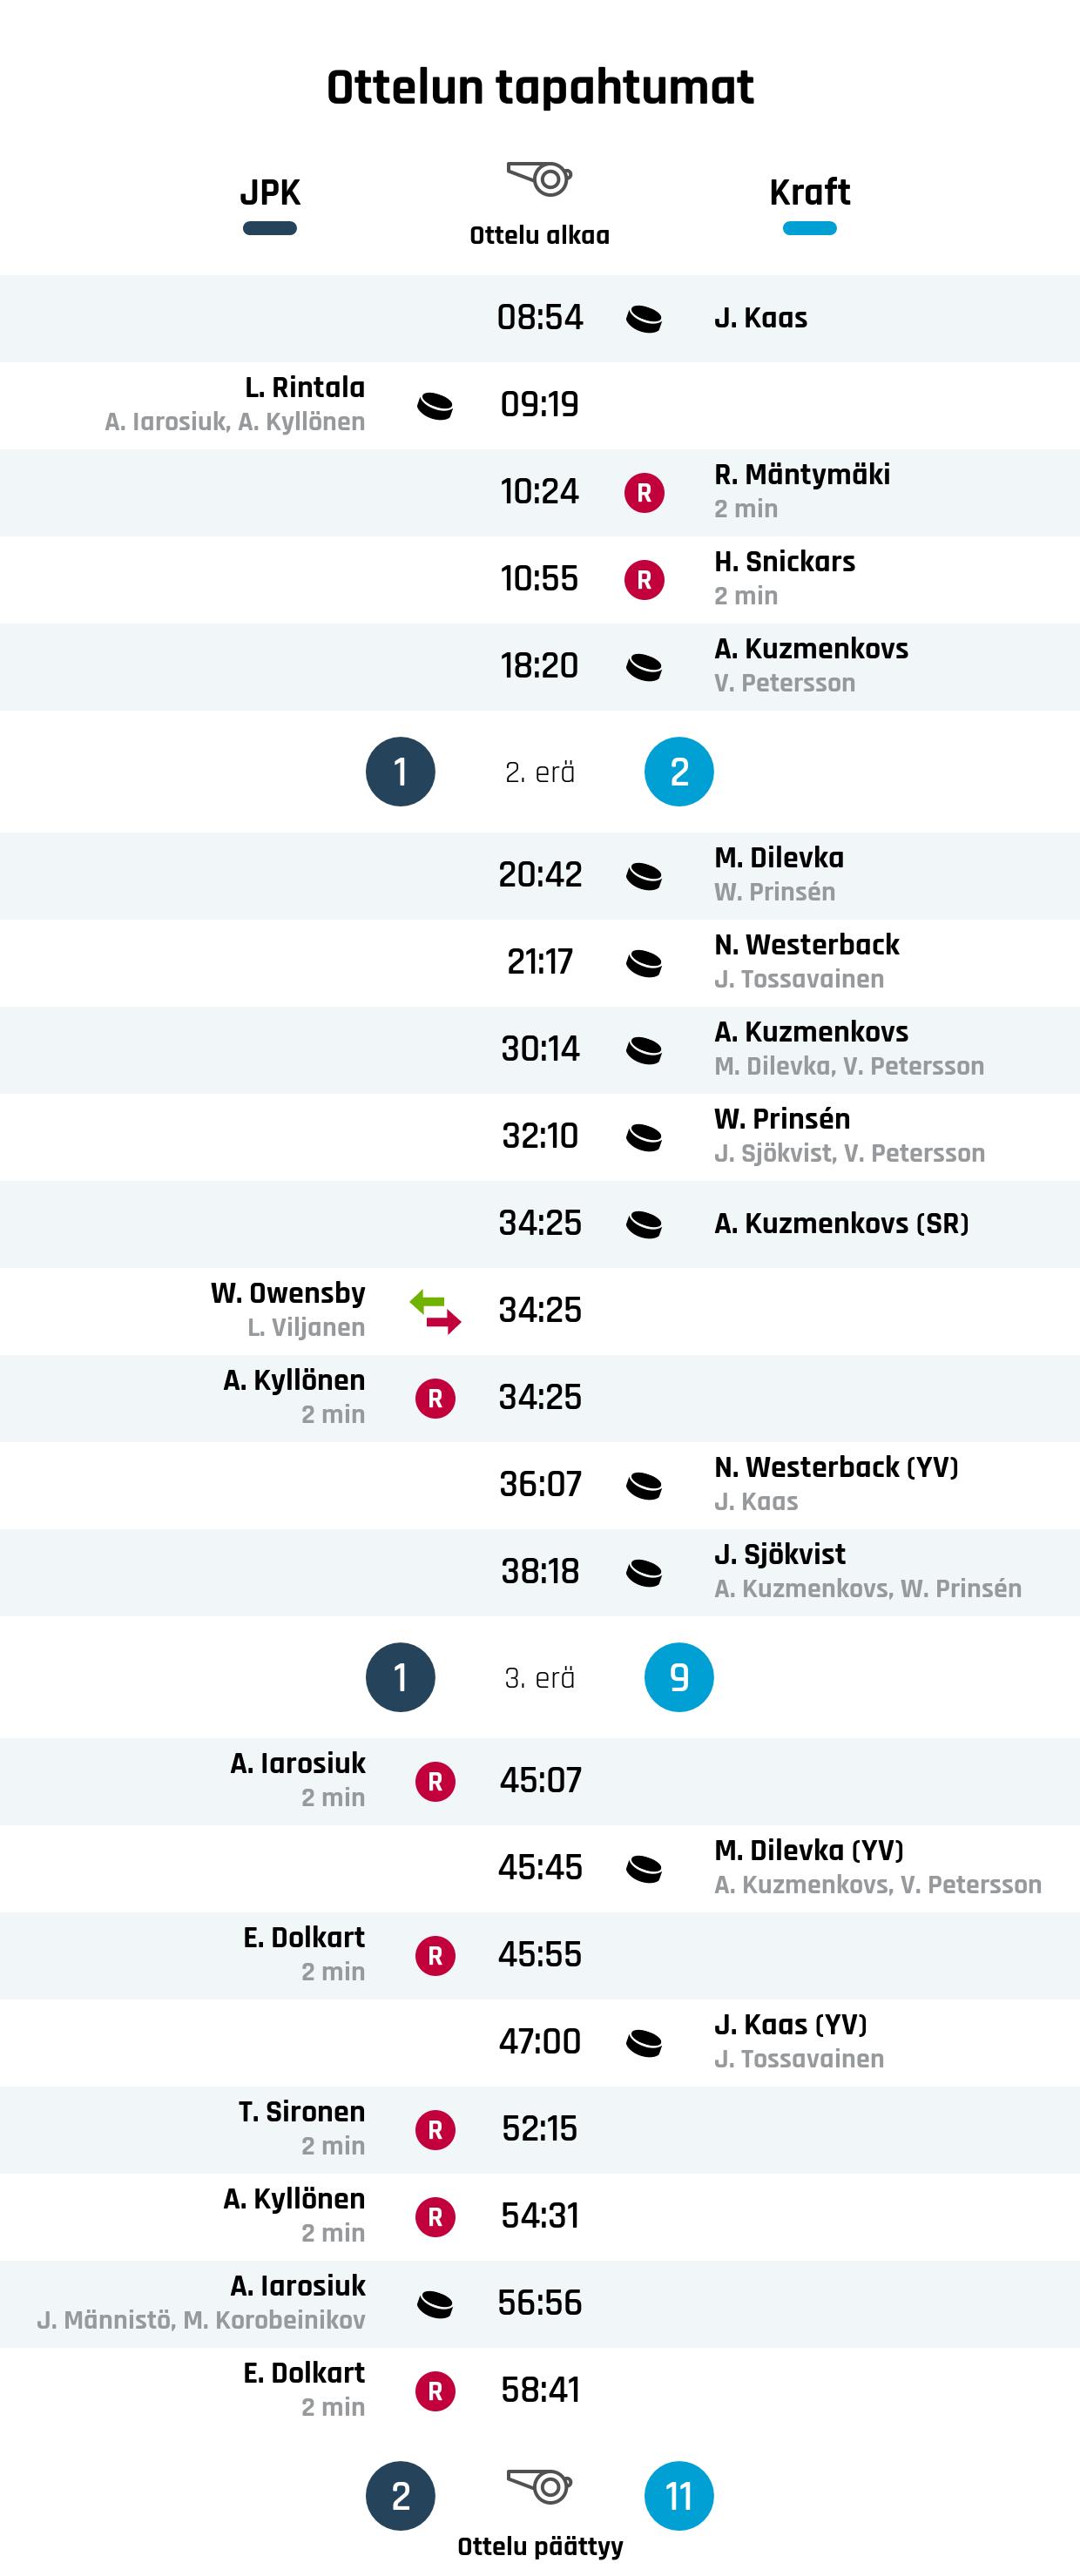Image resolution: width=1080 pixels, height=2576 pixels.
Task: Click the goal puck icon beside L. Rintala
Action: [435, 406]
